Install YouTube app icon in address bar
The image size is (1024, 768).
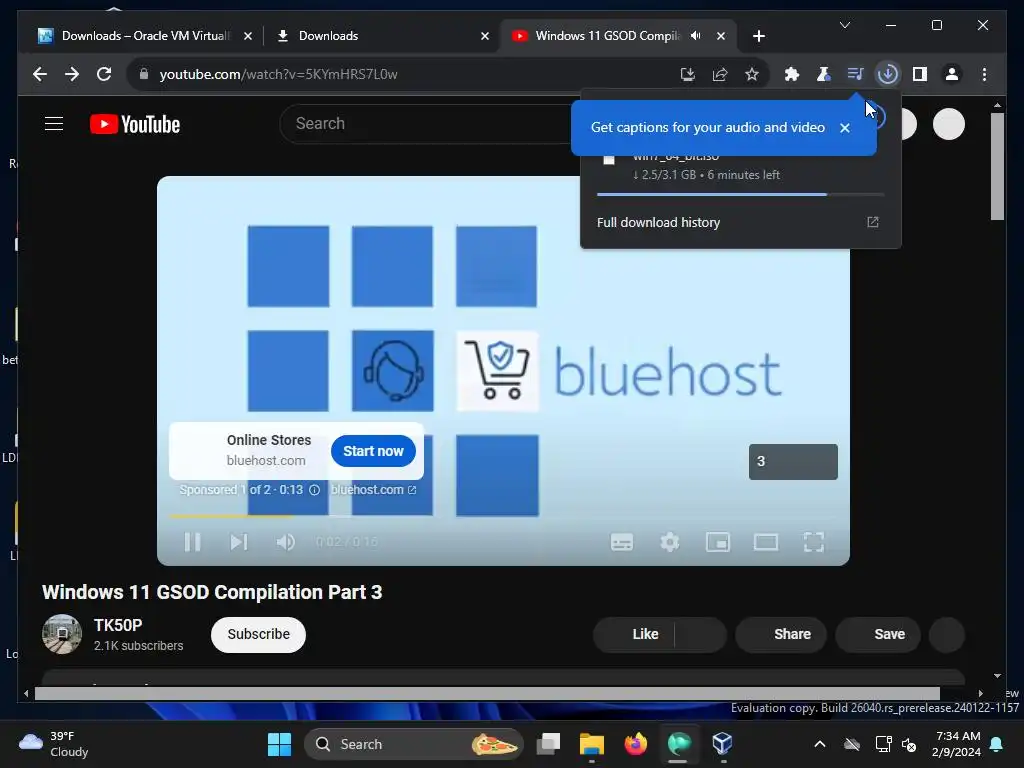click(x=687, y=74)
